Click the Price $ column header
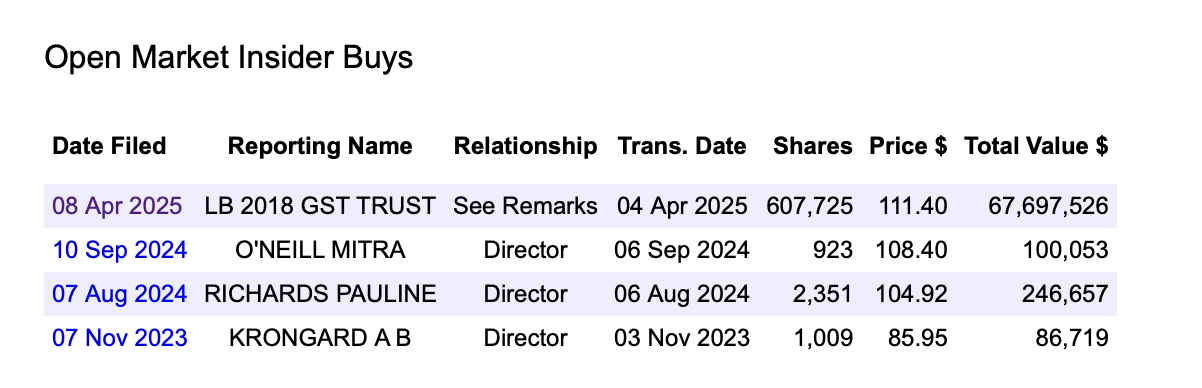Image resolution: width=1202 pixels, height=388 pixels. [908, 146]
